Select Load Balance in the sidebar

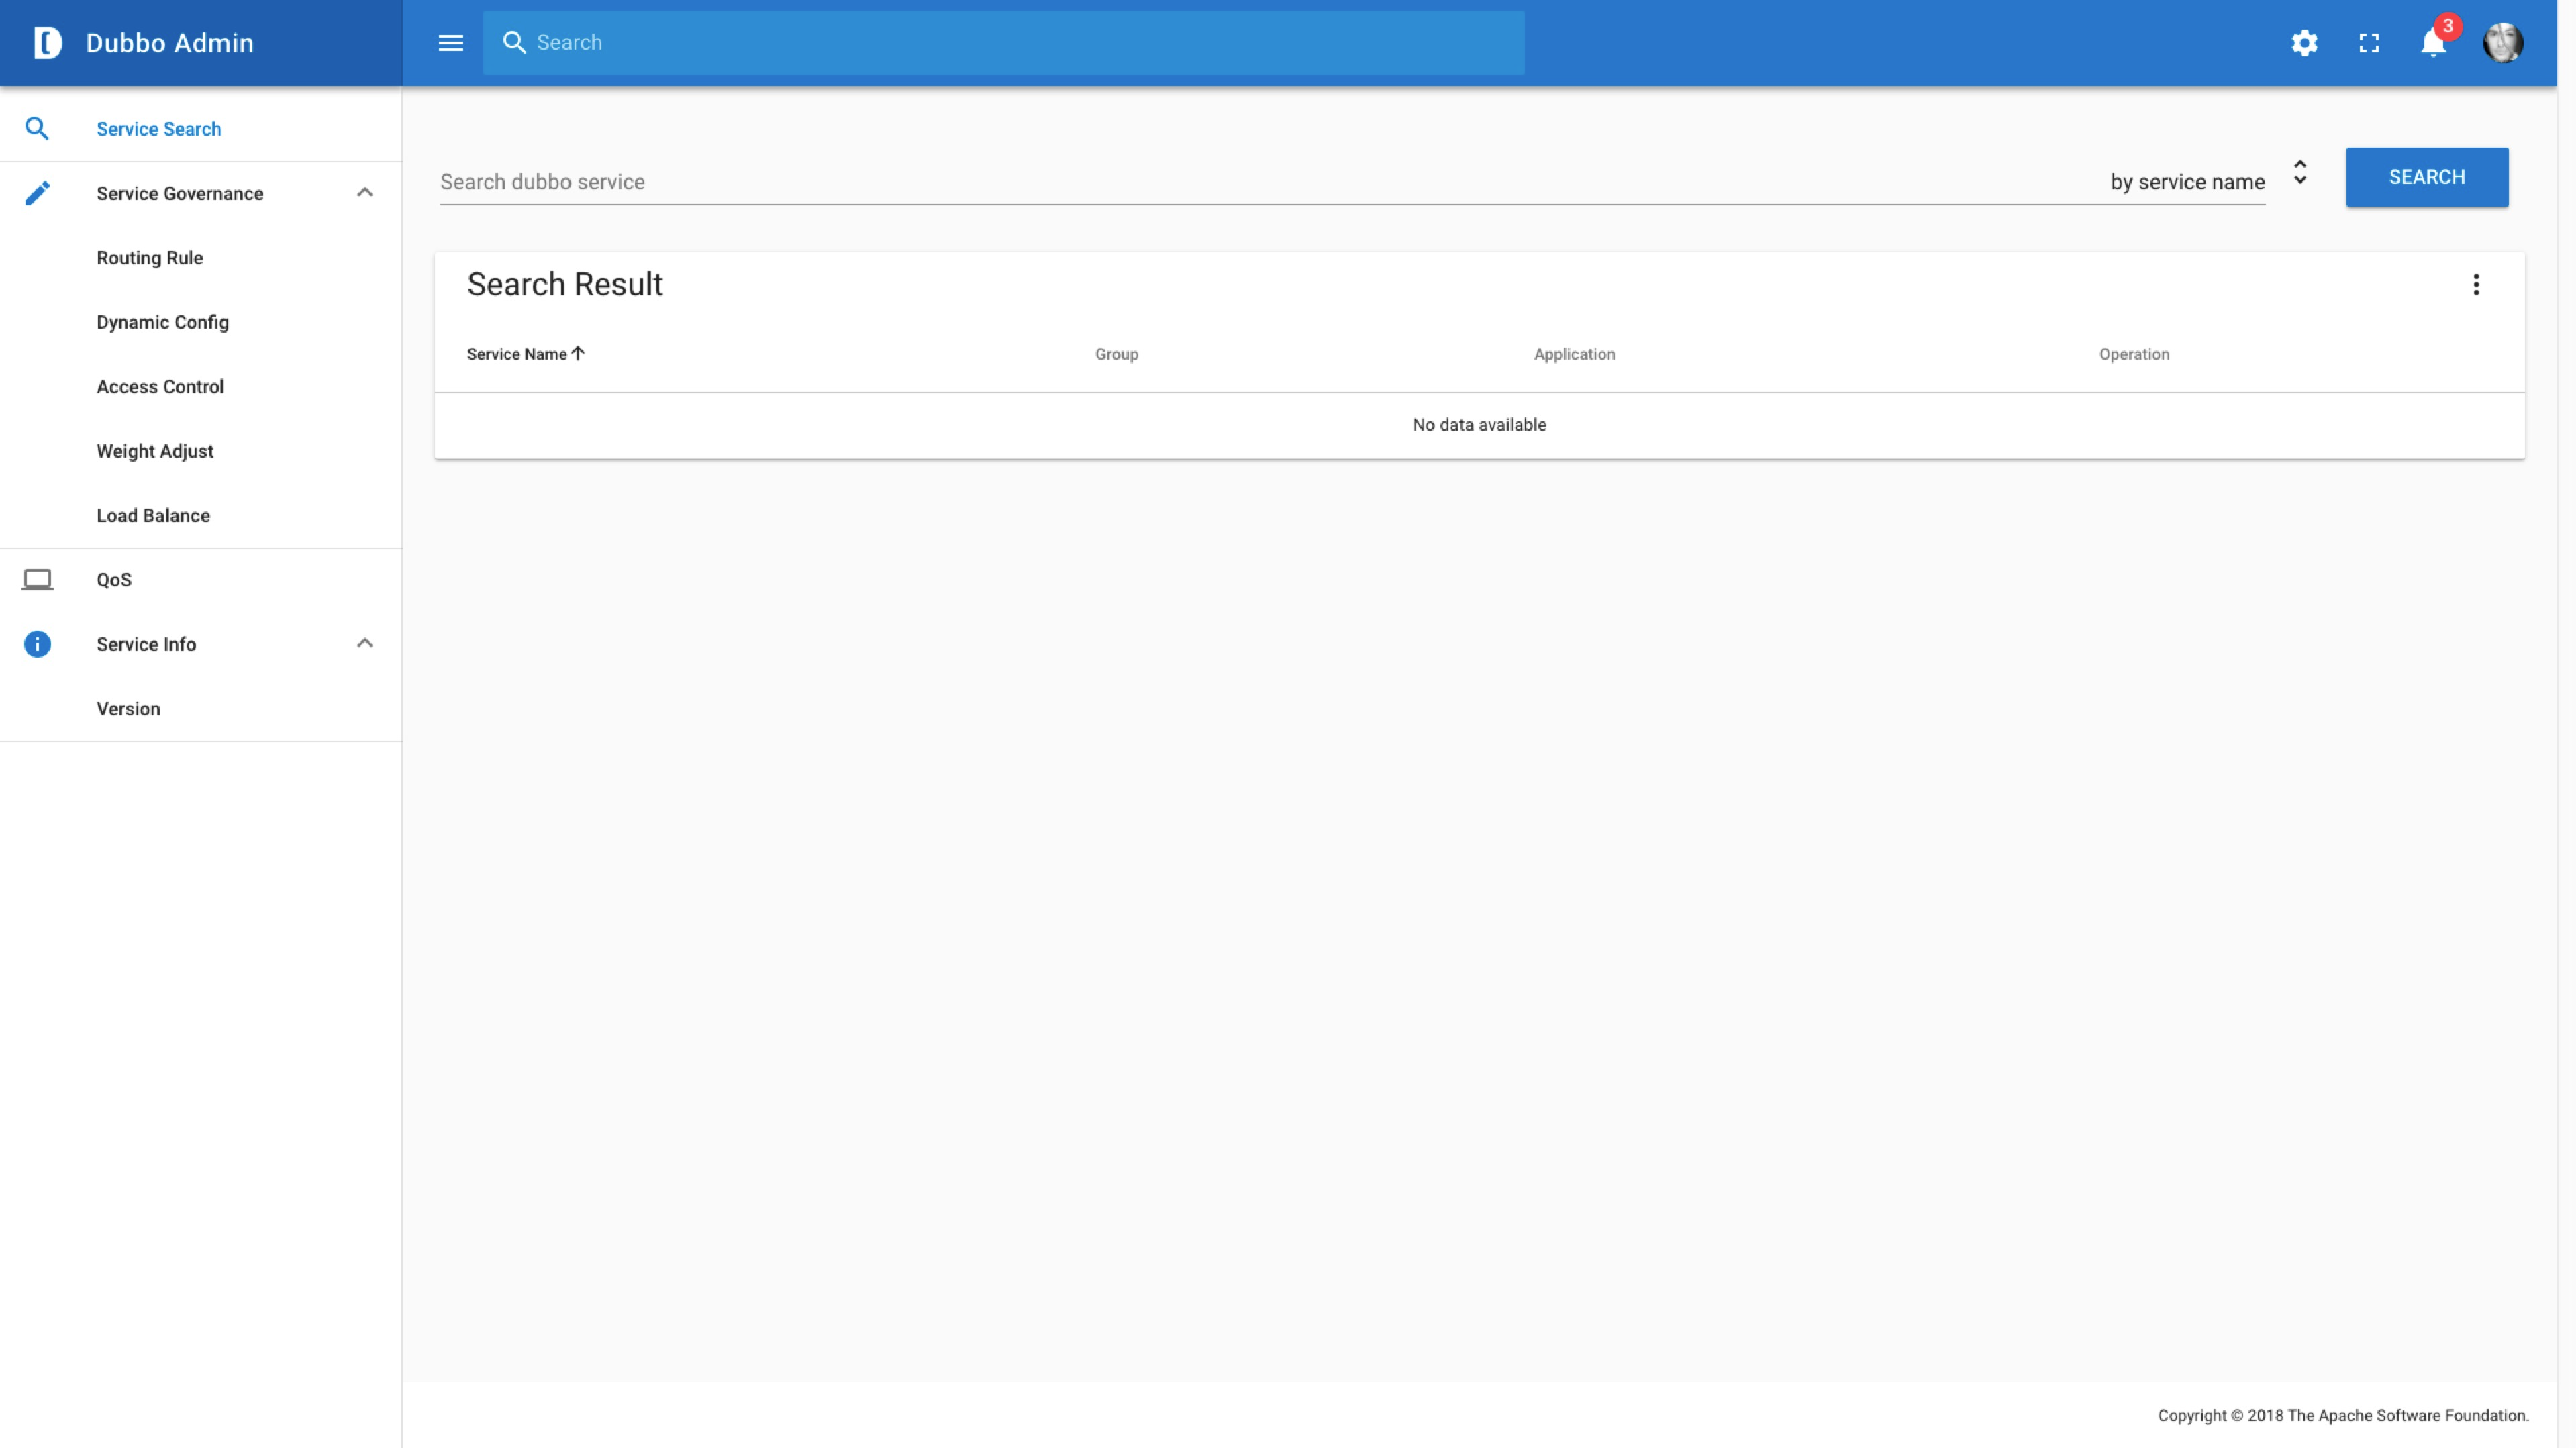click(153, 516)
